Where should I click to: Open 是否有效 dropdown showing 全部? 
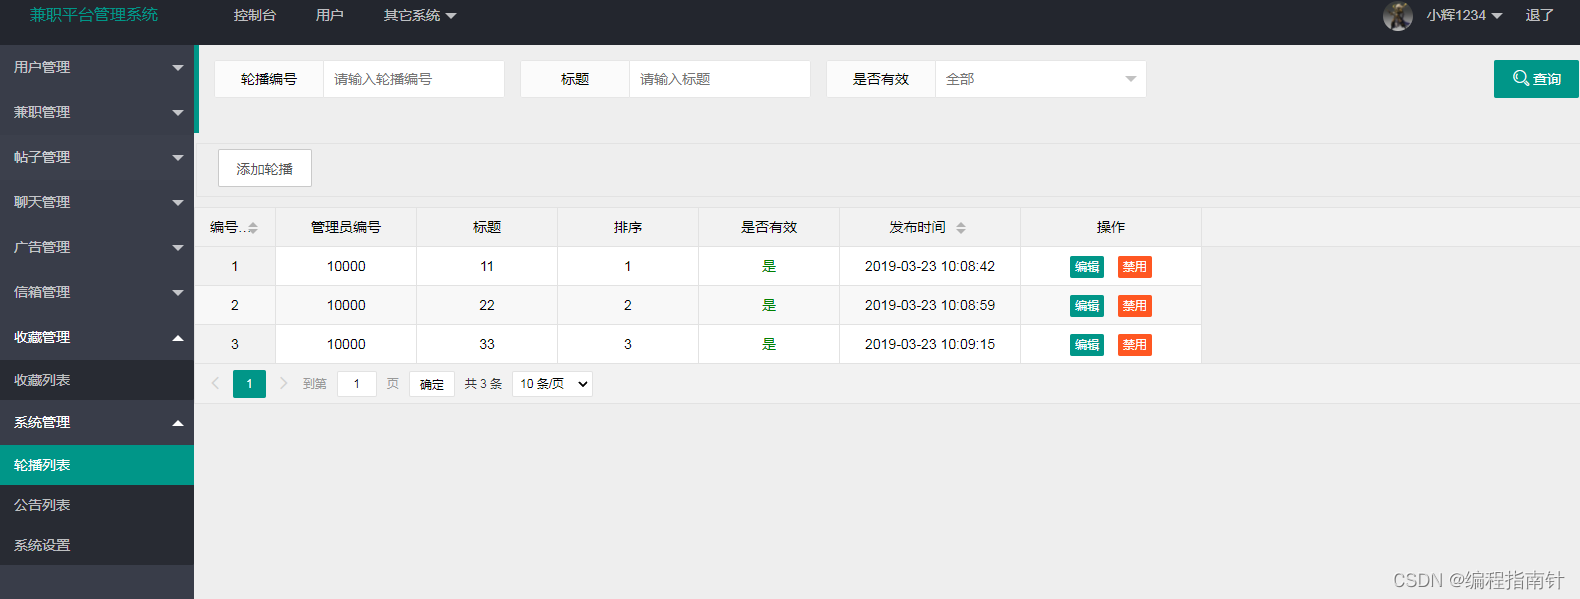click(x=1040, y=79)
